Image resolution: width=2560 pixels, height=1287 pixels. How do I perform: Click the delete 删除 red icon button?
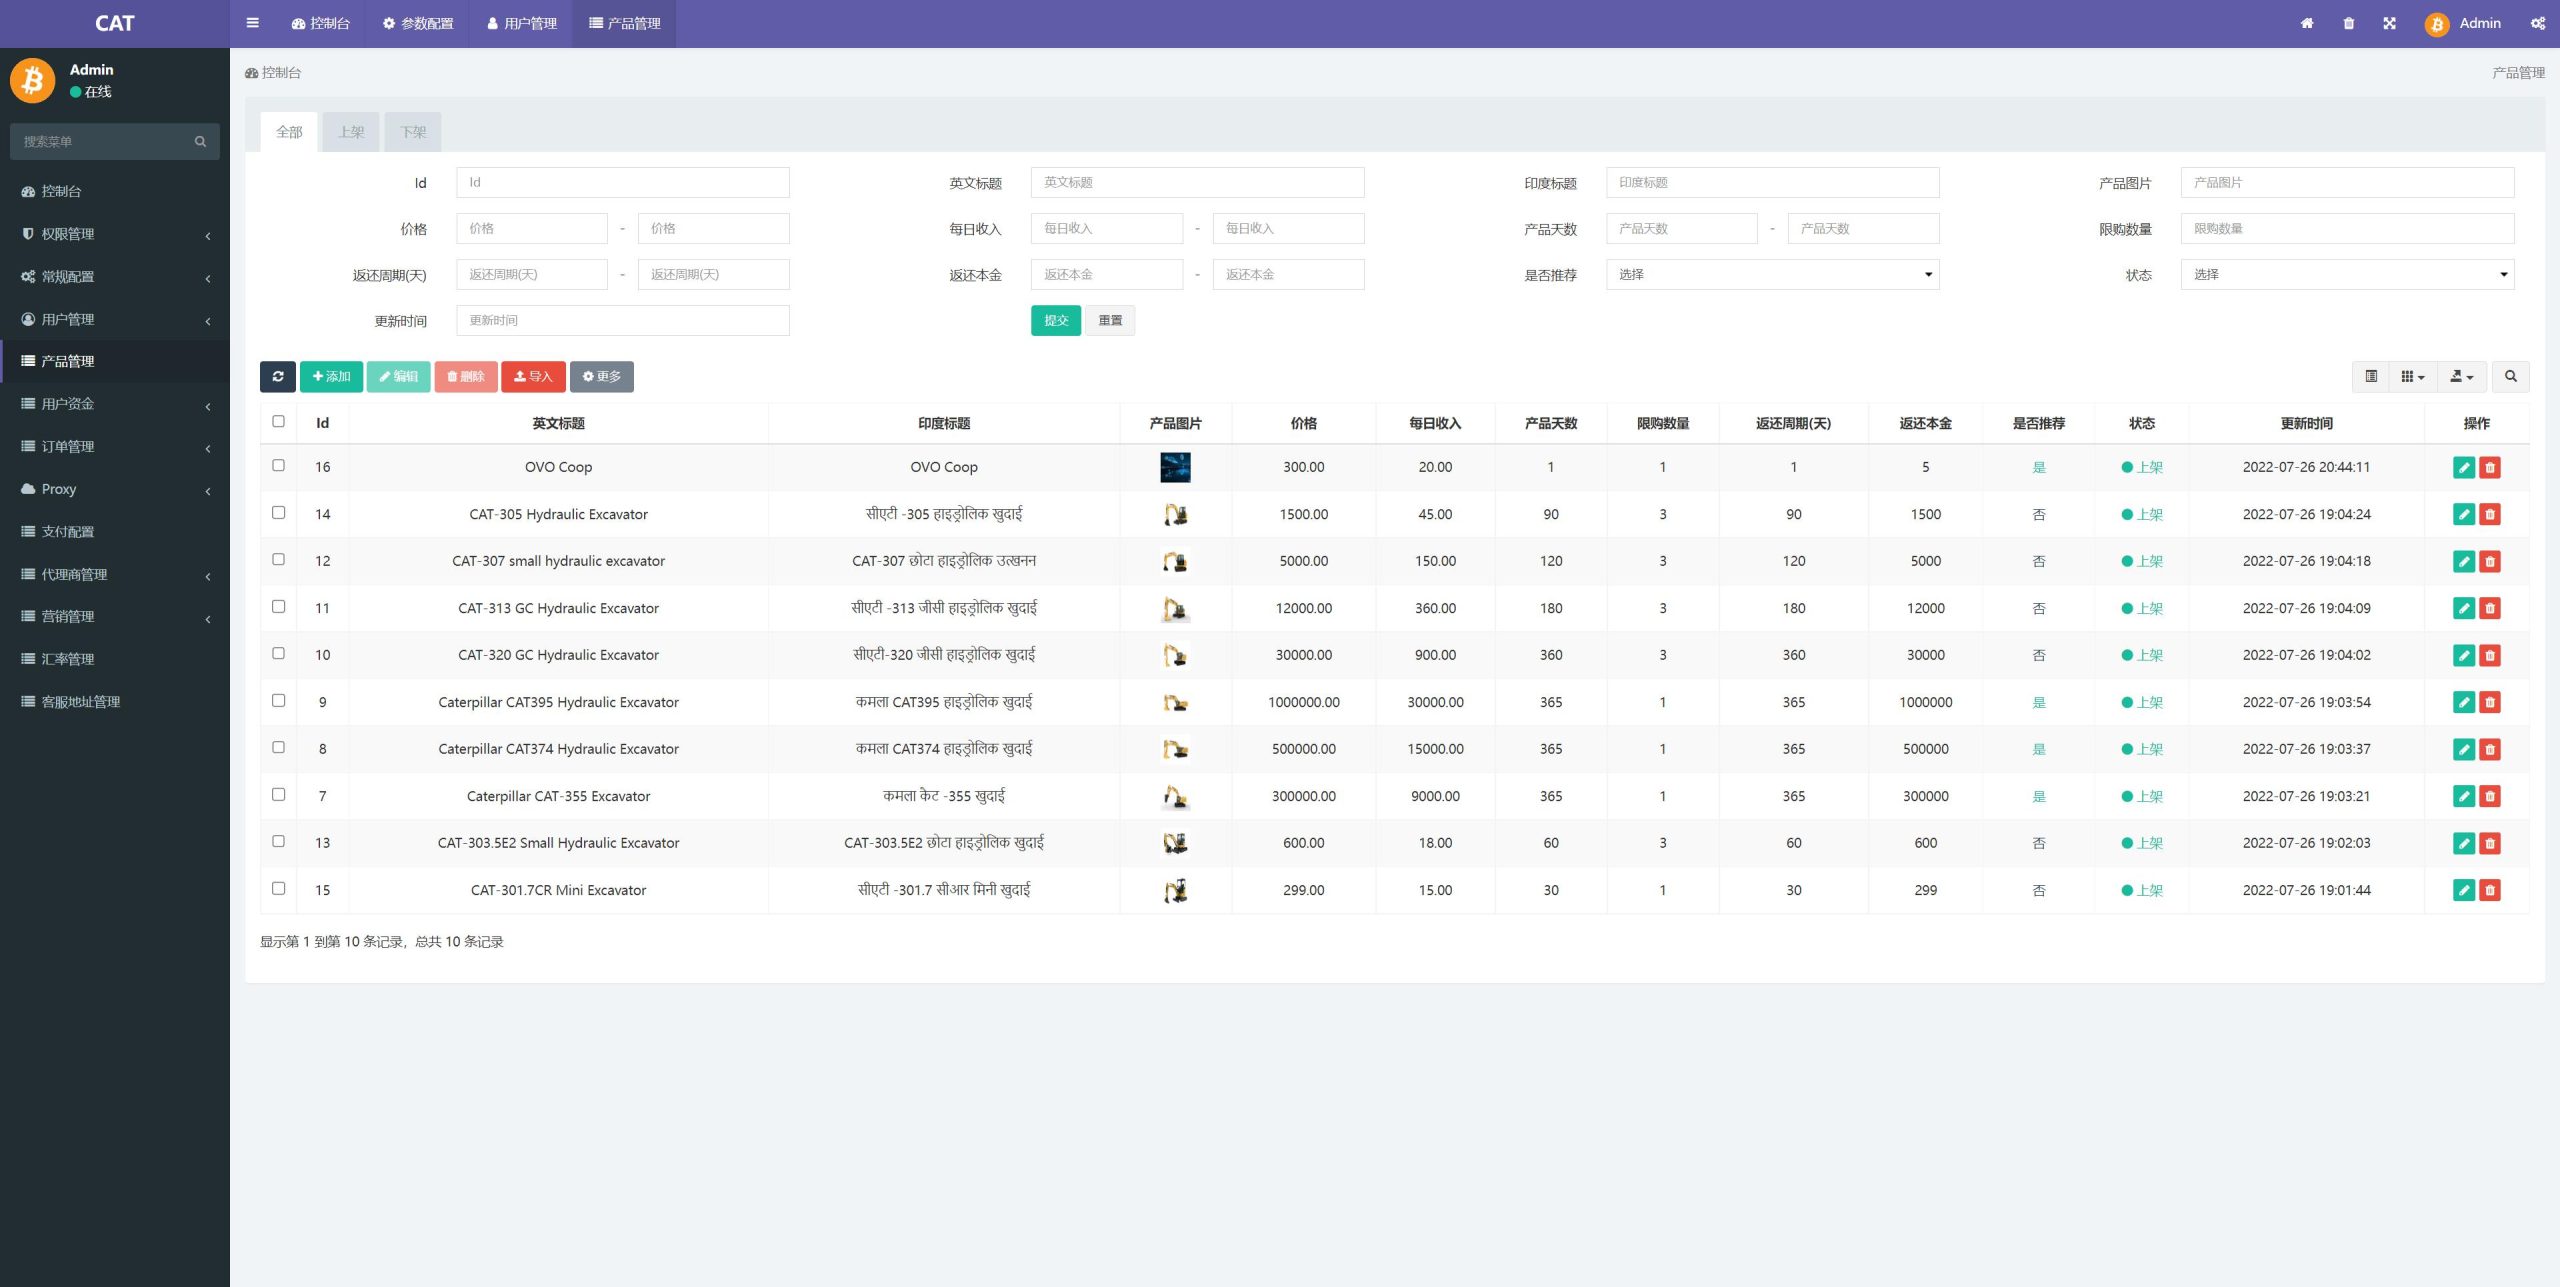[x=468, y=376]
